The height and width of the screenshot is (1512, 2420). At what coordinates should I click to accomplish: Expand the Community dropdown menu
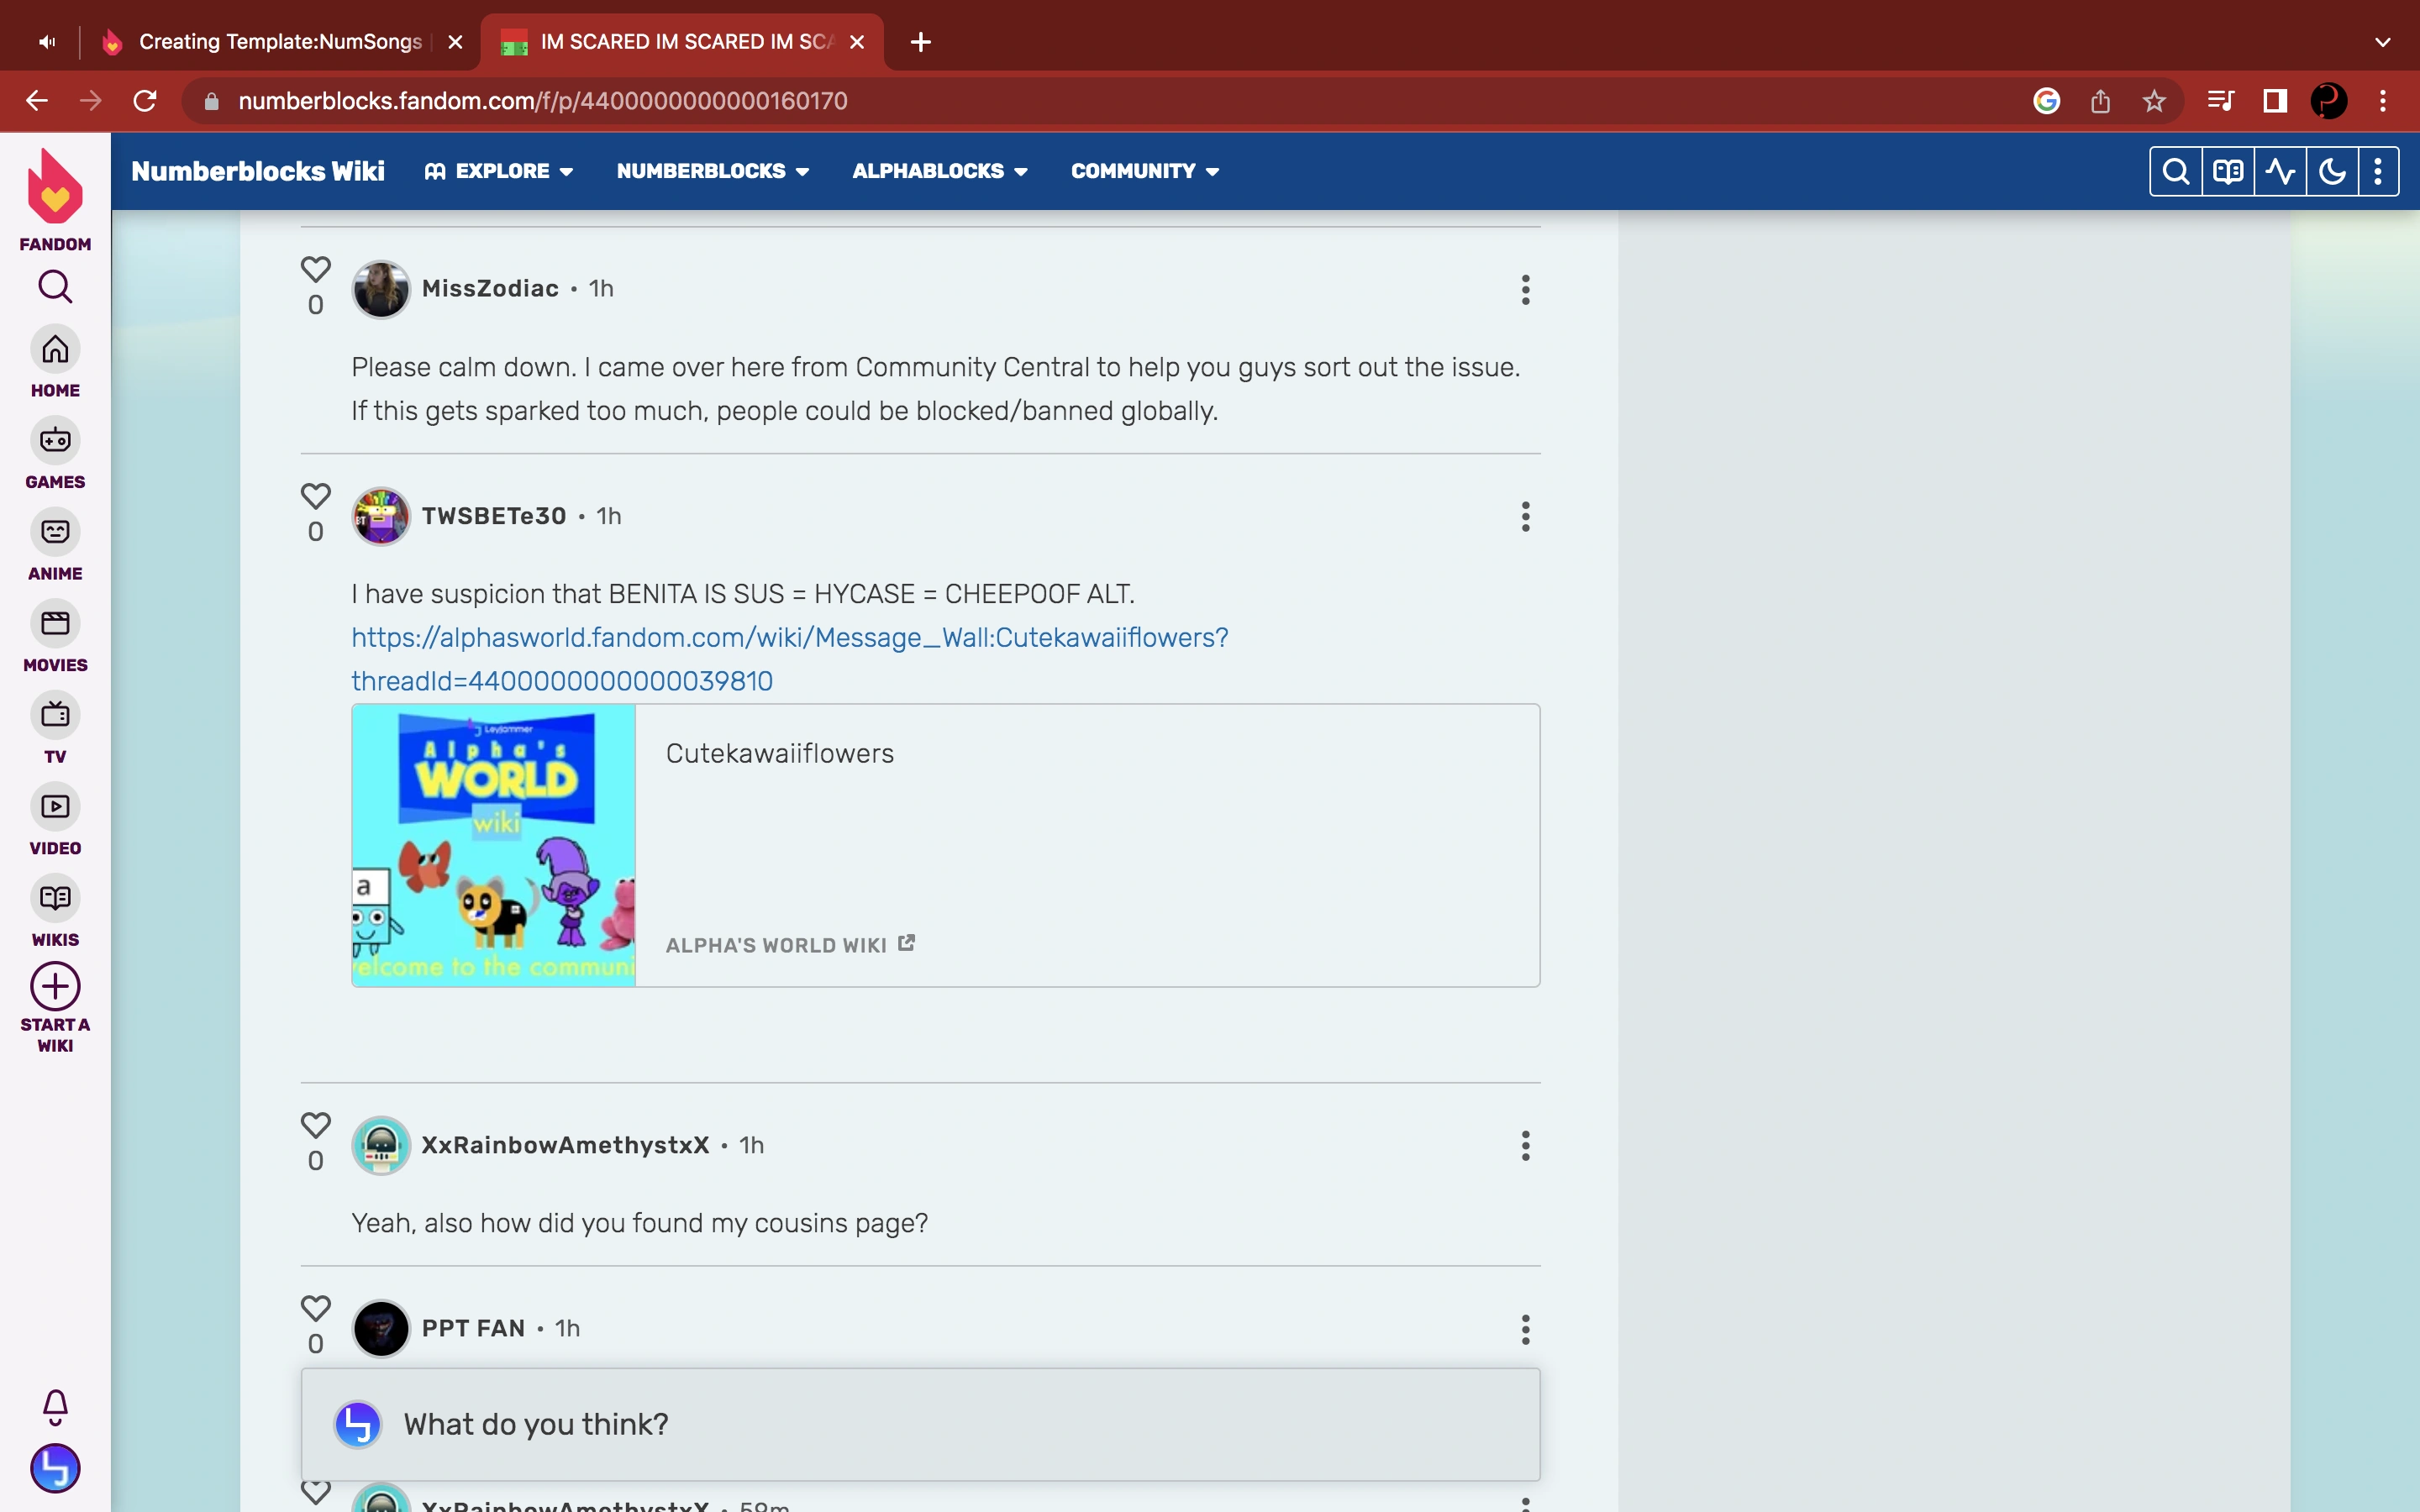[x=1144, y=171]
